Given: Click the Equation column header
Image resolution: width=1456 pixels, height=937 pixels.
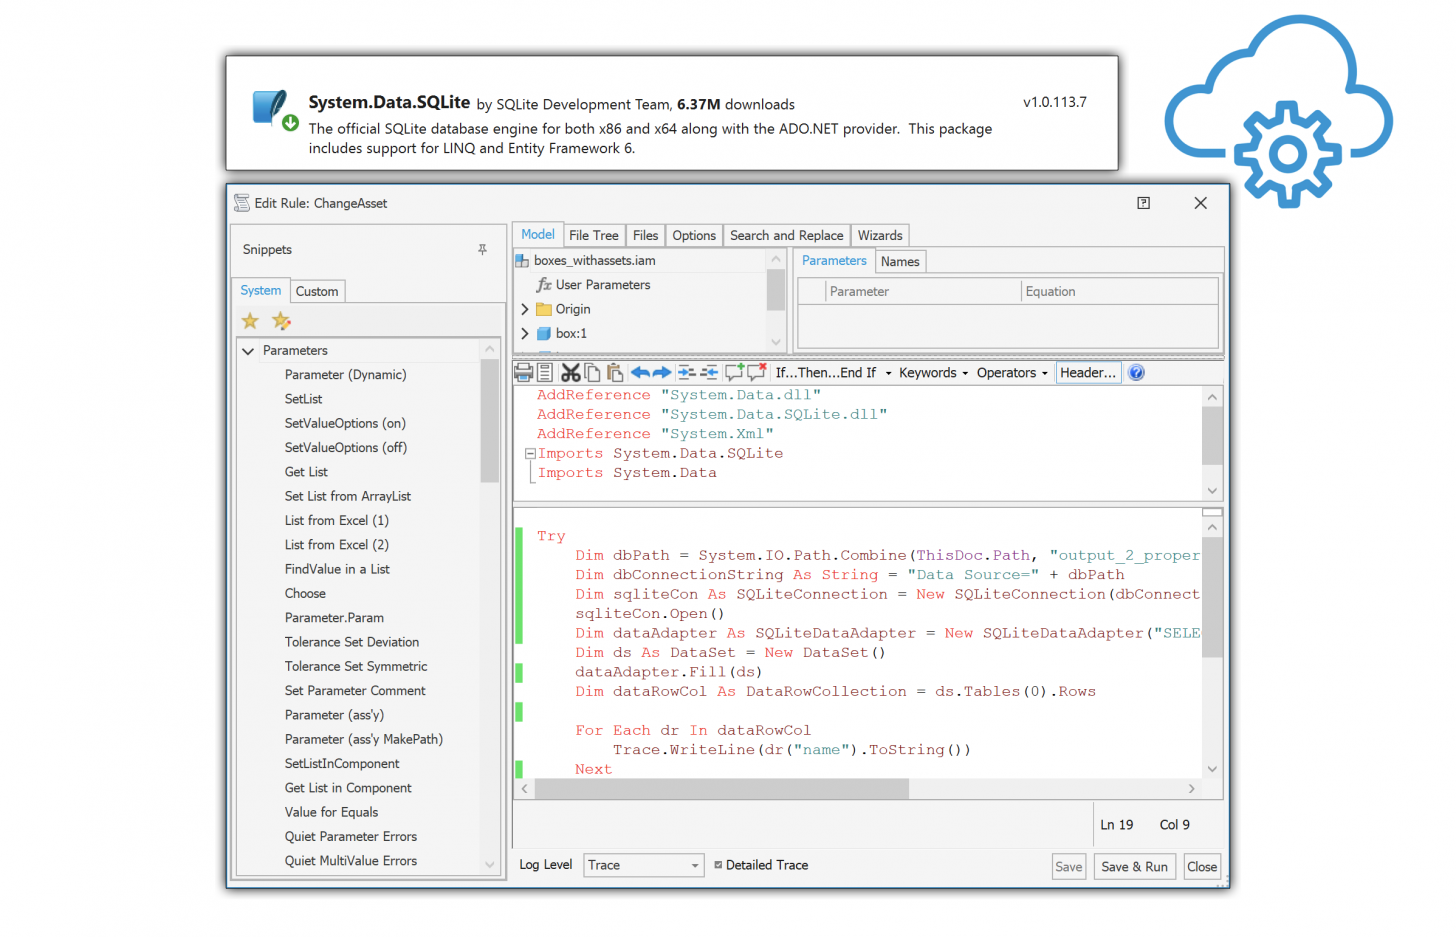Looking at the screenshot, I should pos(1119,292).
